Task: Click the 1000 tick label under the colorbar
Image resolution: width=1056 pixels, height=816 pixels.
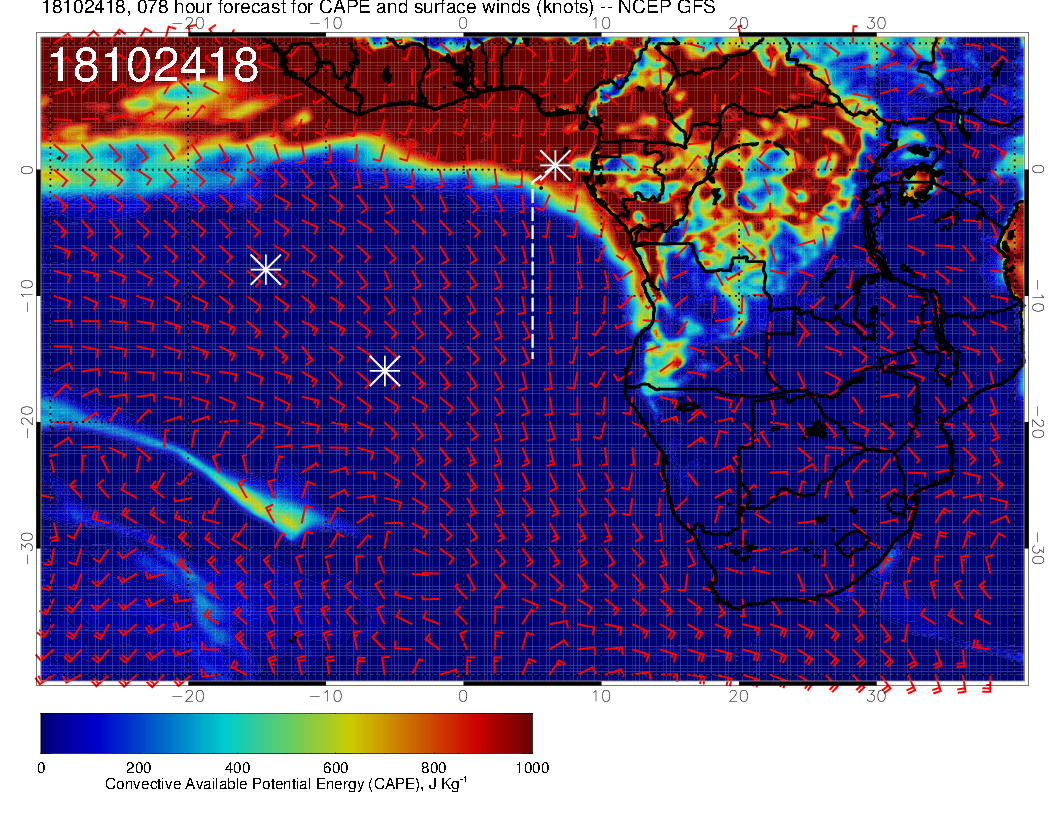Action: point(532,768)
